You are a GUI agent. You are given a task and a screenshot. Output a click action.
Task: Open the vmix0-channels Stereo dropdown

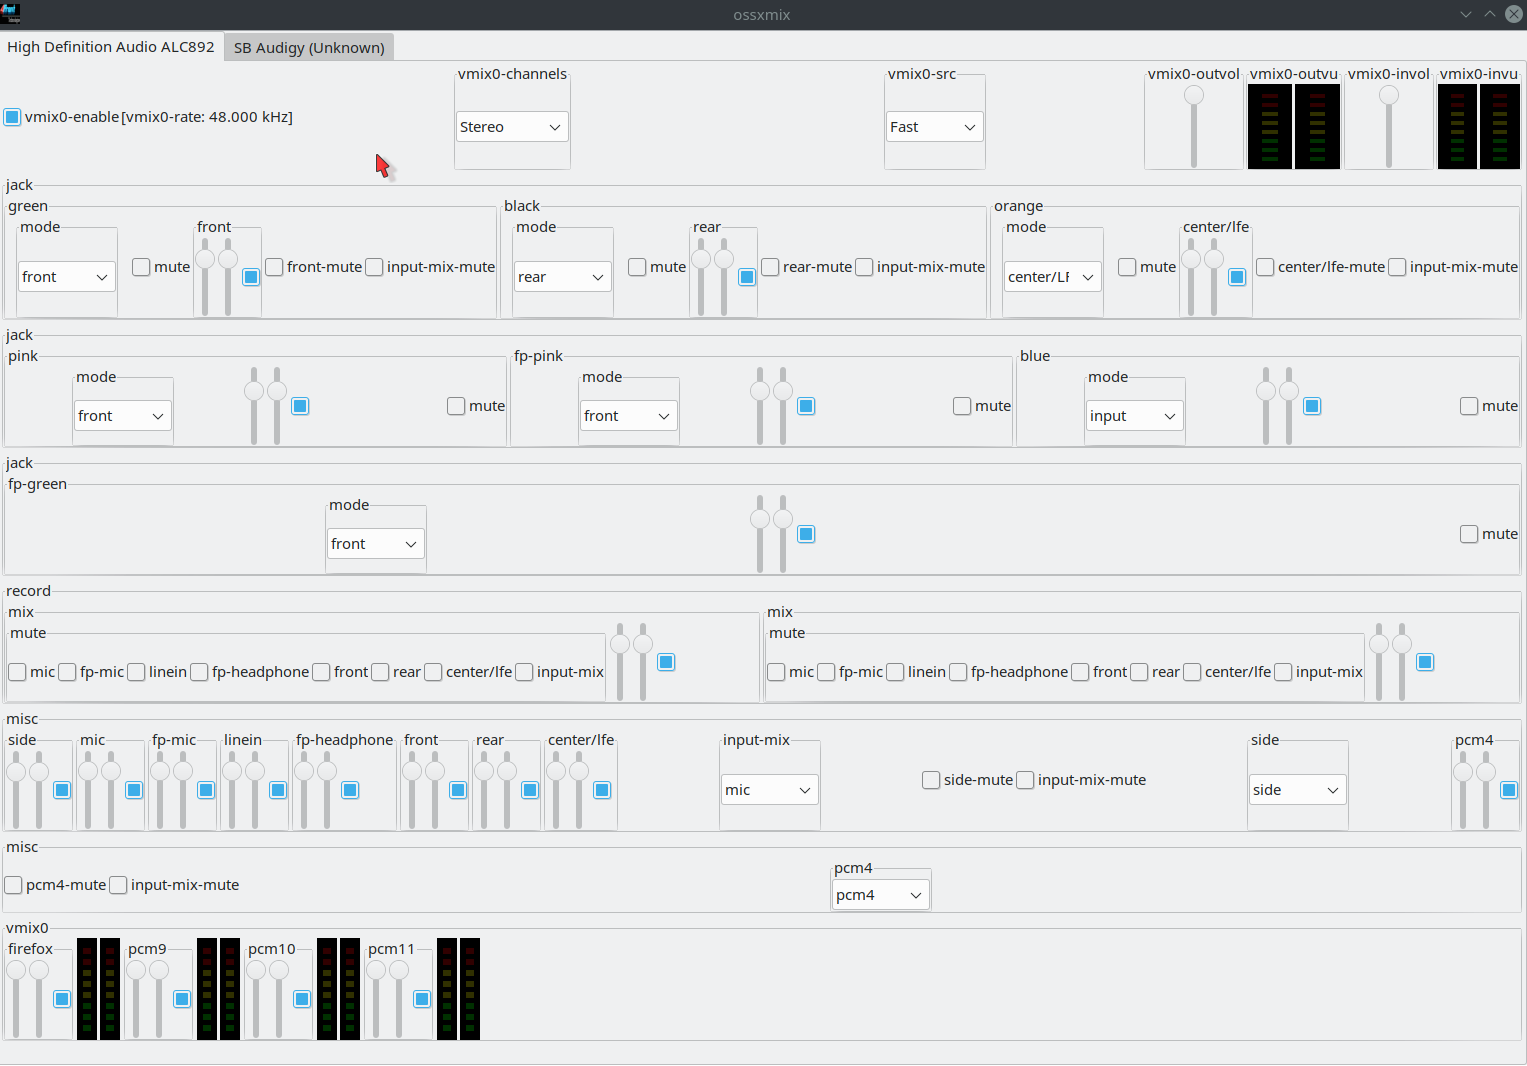511,127
